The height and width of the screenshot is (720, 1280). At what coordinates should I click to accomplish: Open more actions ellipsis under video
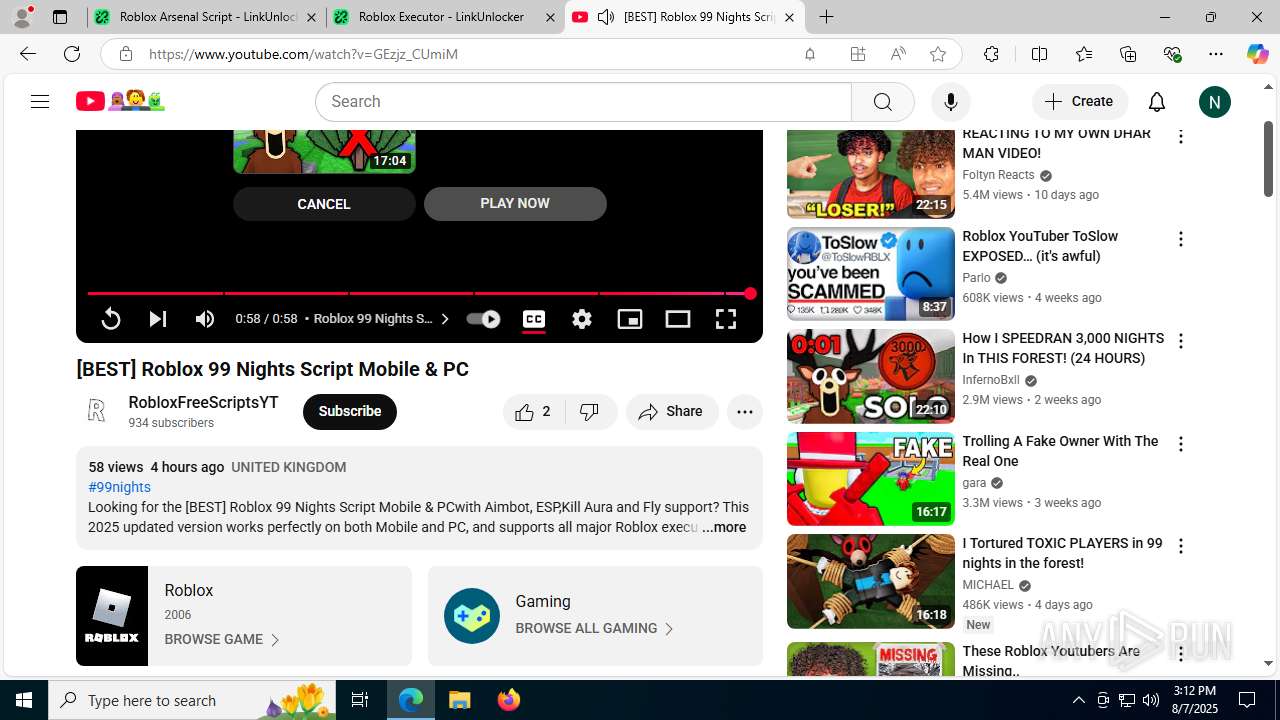pos(745,411)
